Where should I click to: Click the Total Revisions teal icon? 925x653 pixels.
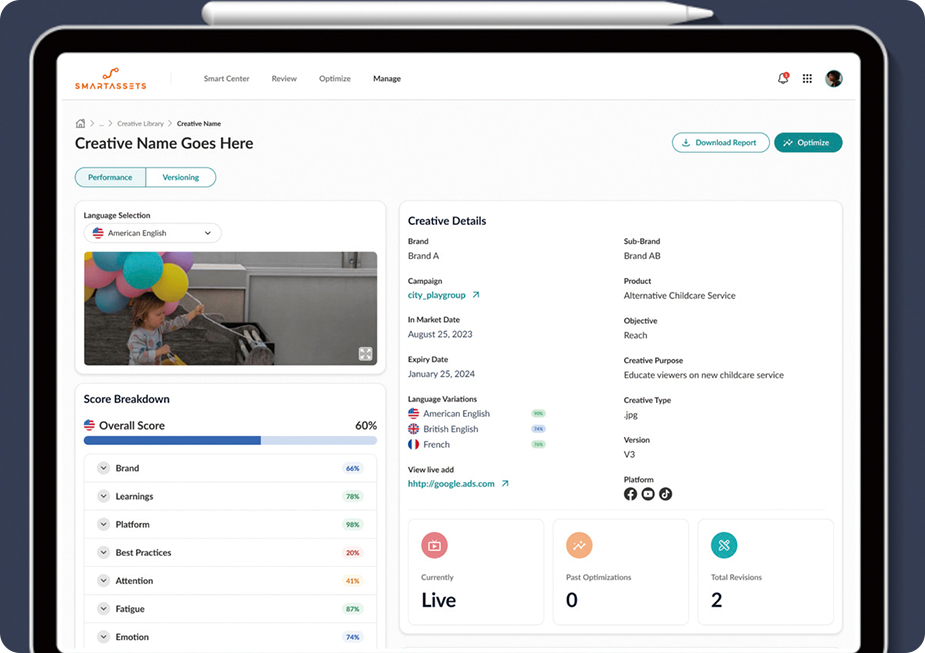(724, 545)
